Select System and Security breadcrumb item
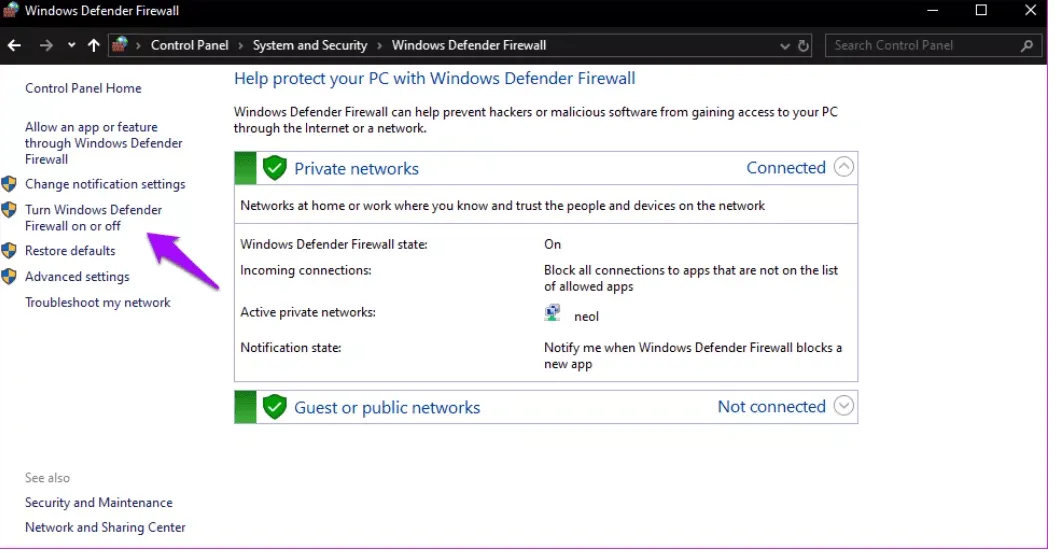This screenshot has height=553, width=1056. point(310,46)
